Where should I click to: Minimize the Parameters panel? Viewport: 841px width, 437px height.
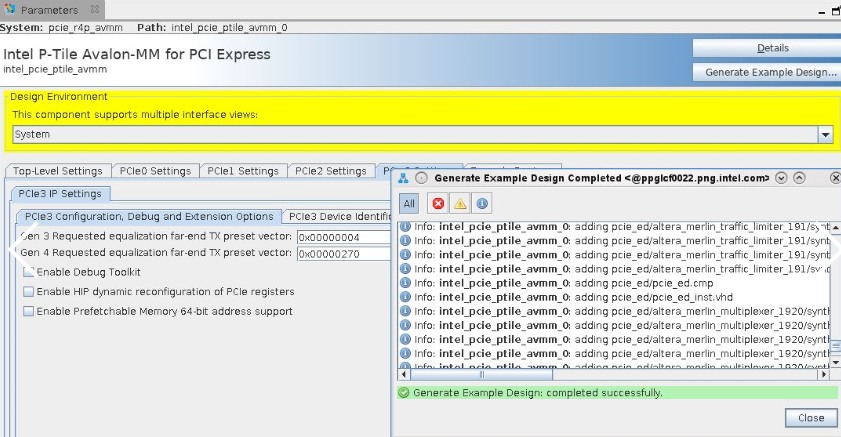click(822, 12)
